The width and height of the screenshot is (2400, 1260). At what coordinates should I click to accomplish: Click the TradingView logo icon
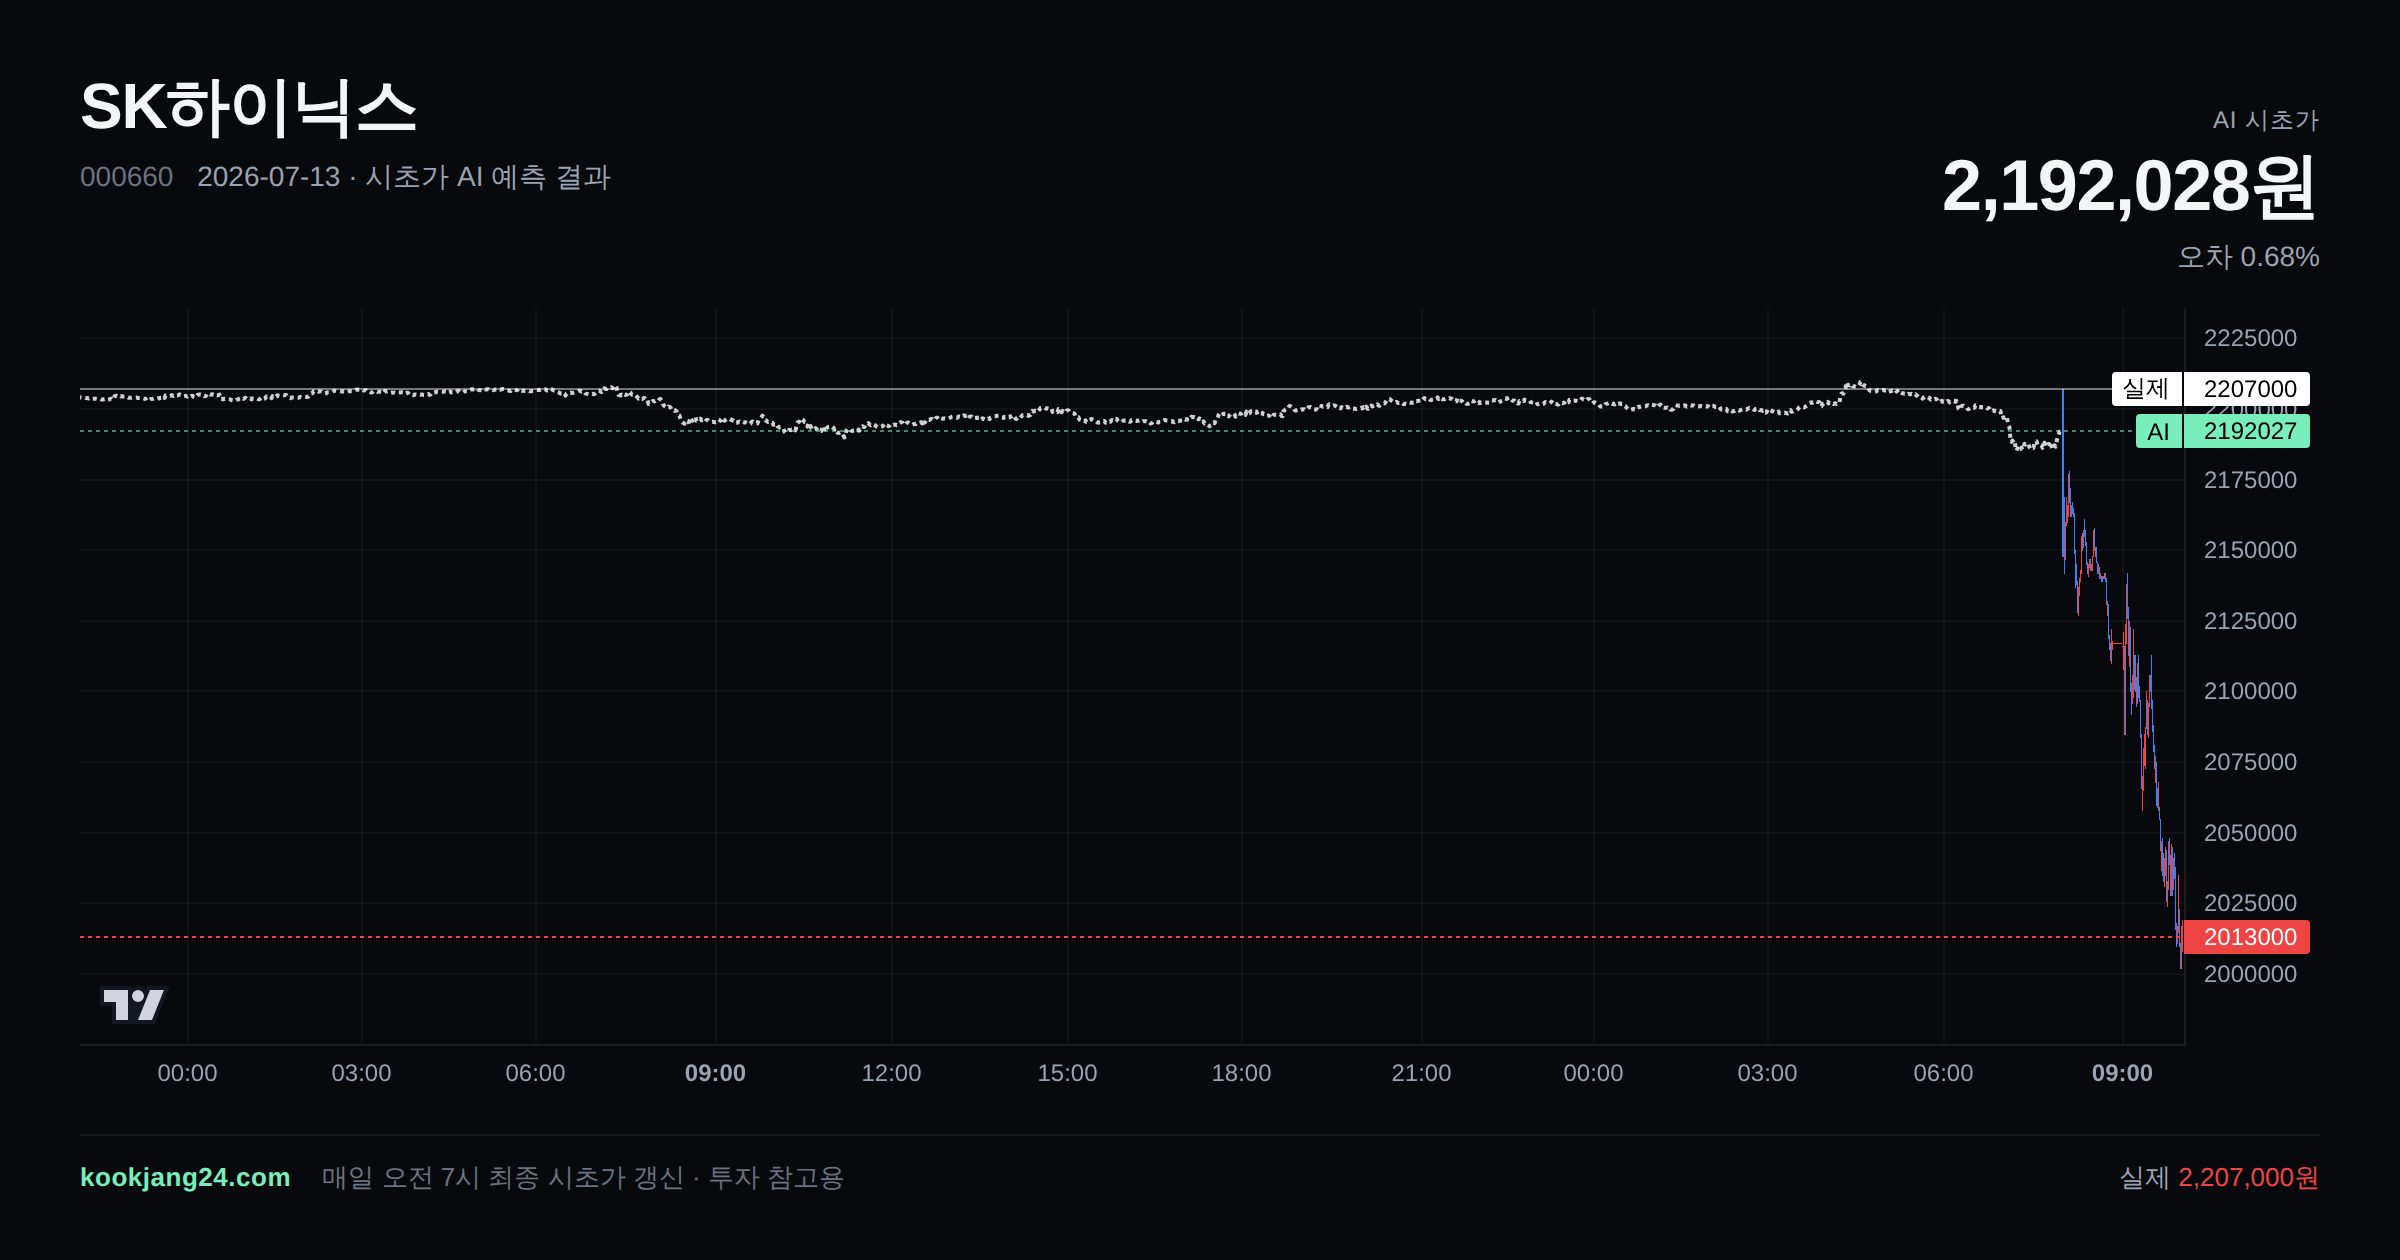pos(133,1004)
